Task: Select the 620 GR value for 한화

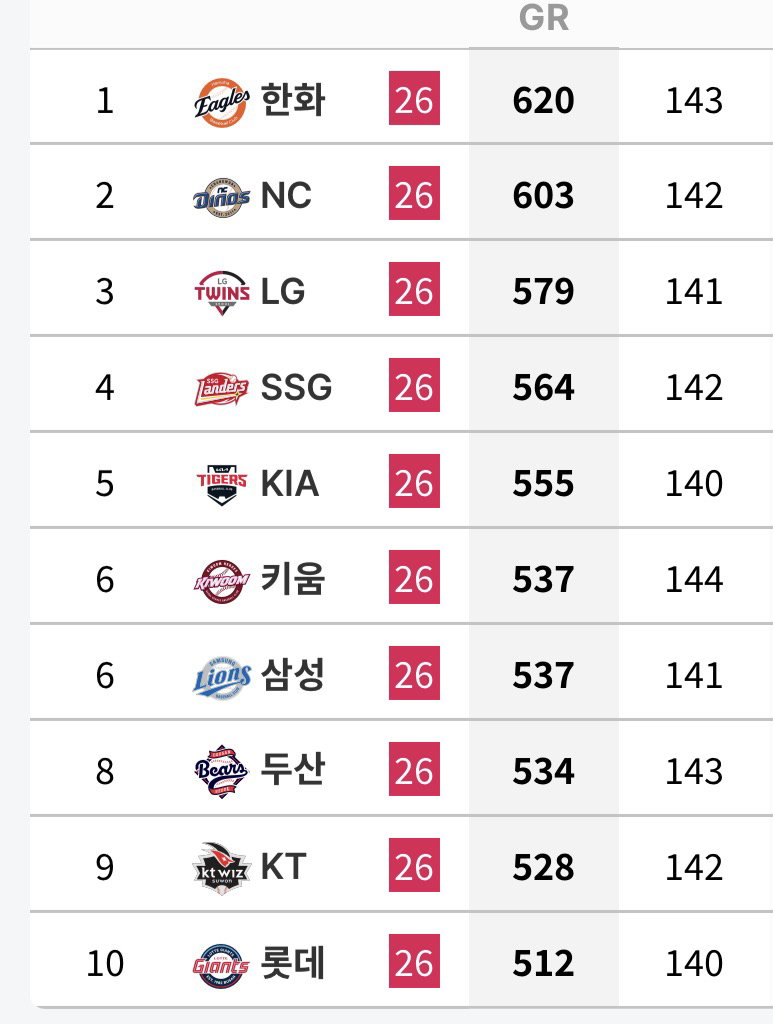Action: pos(543,101)
